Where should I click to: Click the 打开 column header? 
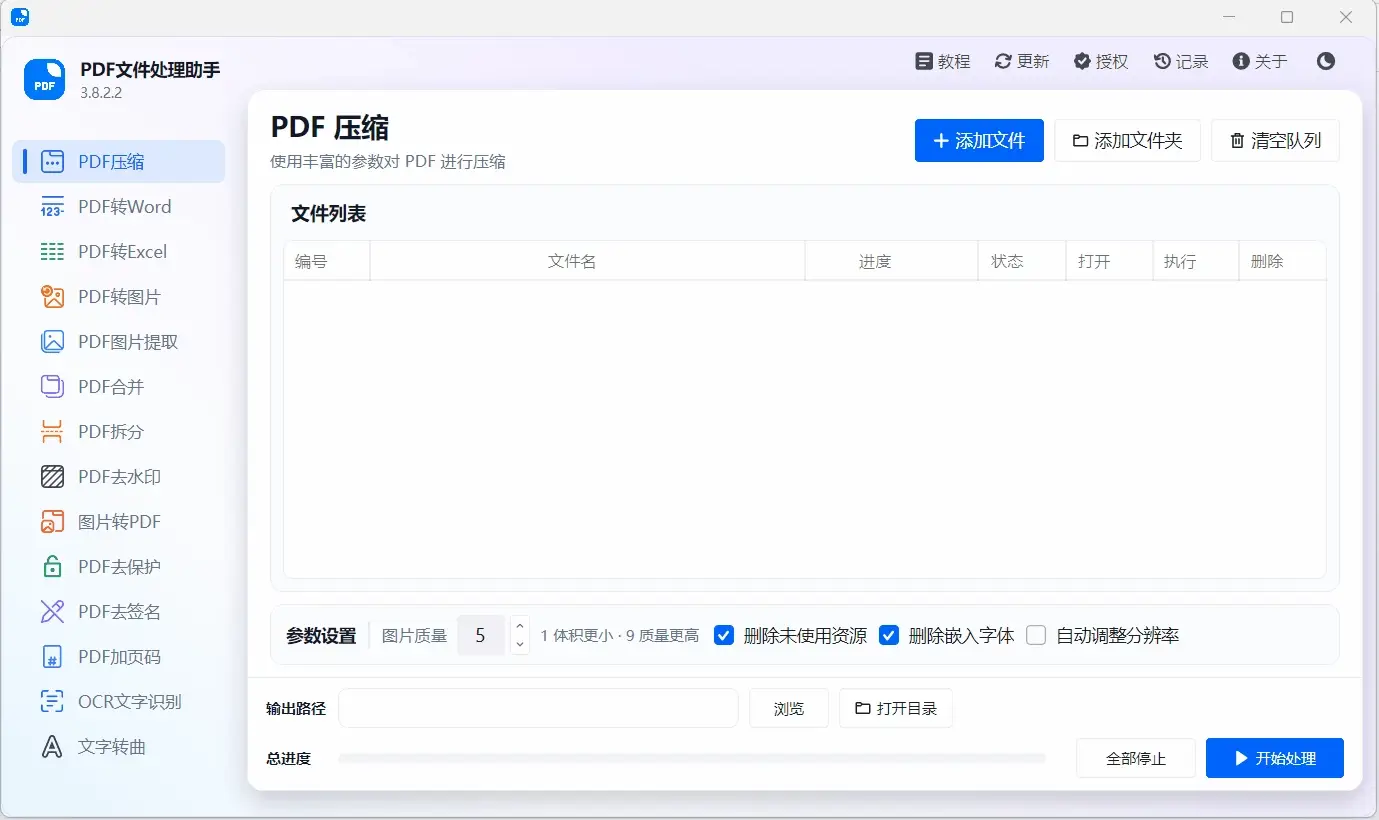(1108, 261)
